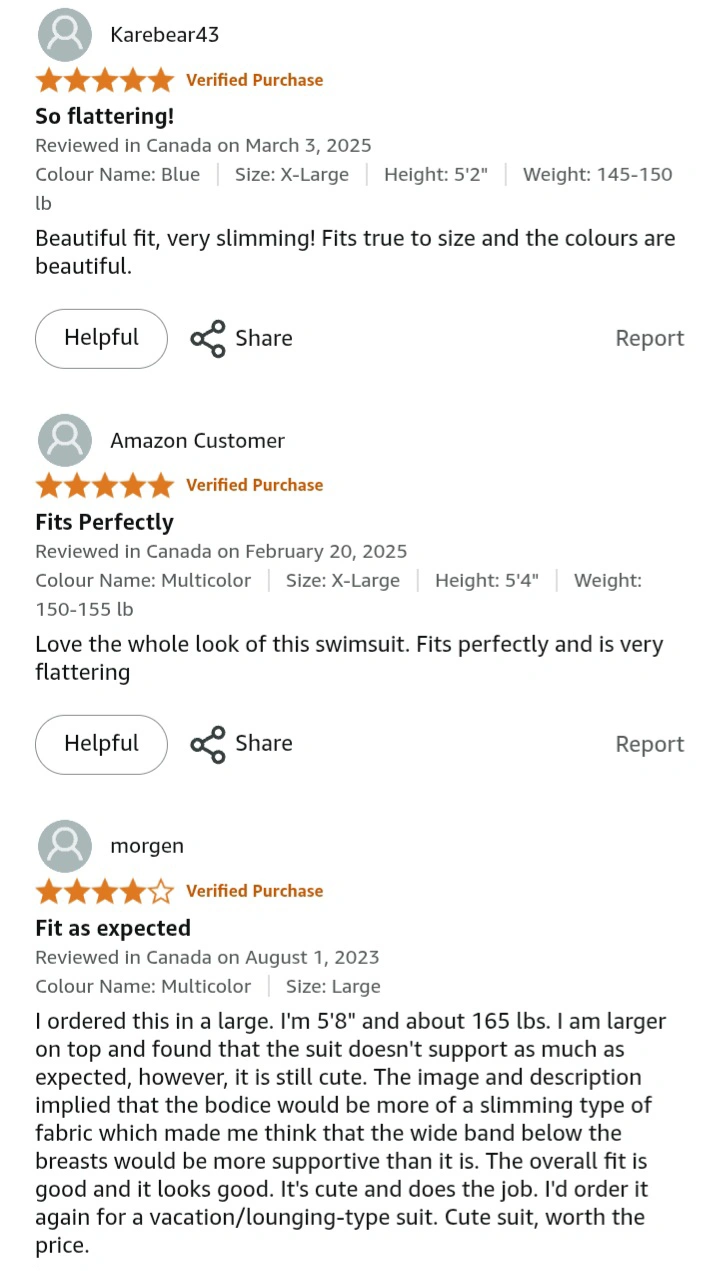Open morgen's profile avatar icon
Screen dimensions: 715x1271
(64, 846)
